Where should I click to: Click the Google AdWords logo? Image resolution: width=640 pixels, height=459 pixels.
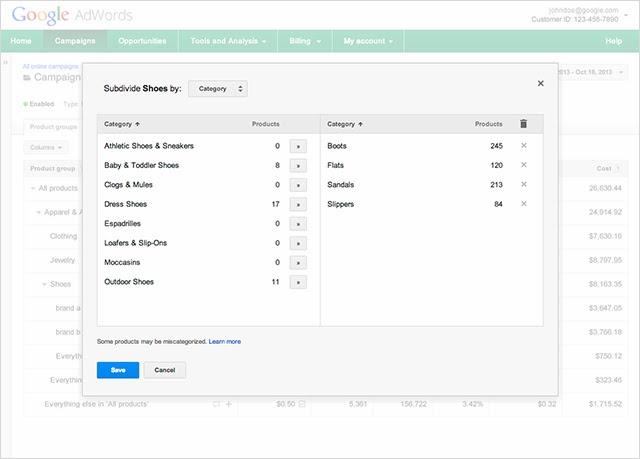point(72,16)
